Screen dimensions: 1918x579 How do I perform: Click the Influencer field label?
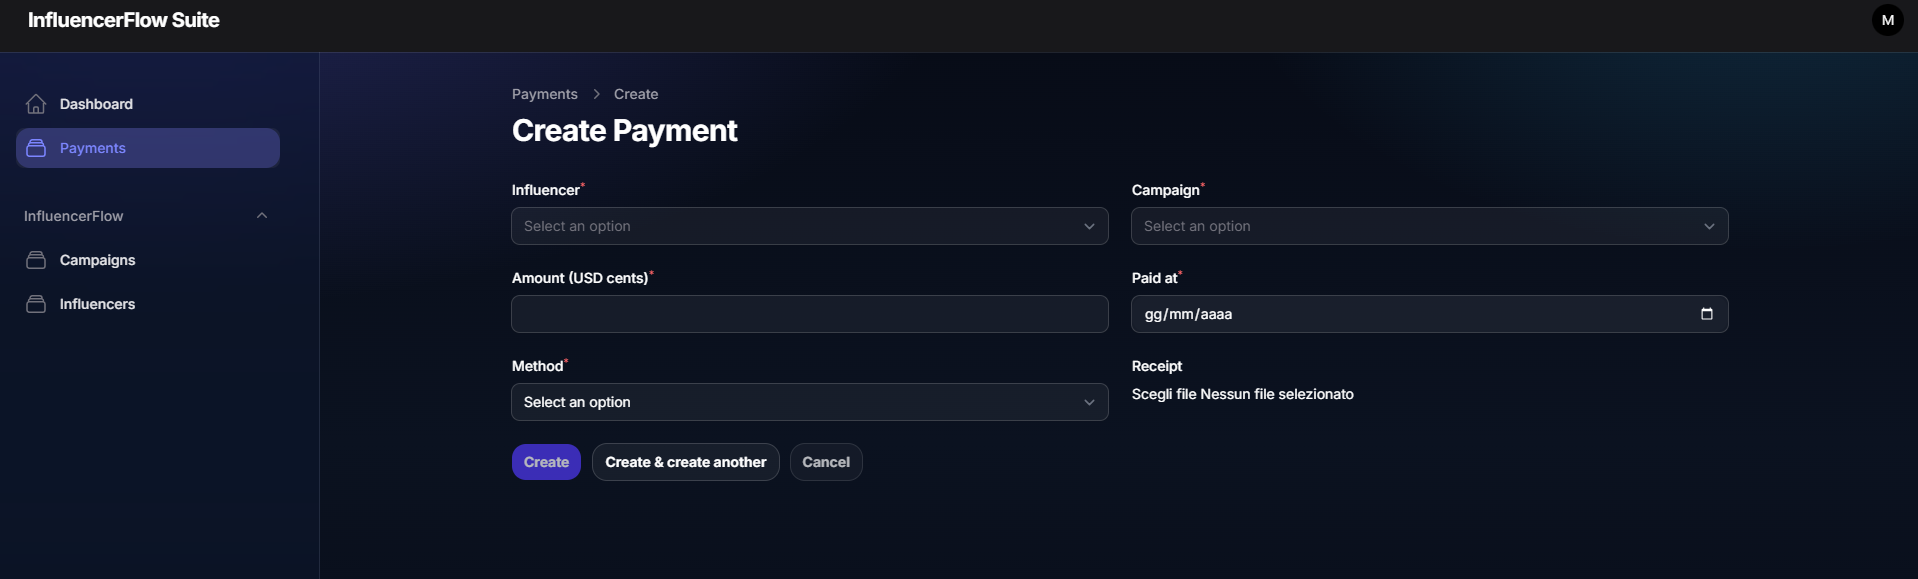point(546,190)
